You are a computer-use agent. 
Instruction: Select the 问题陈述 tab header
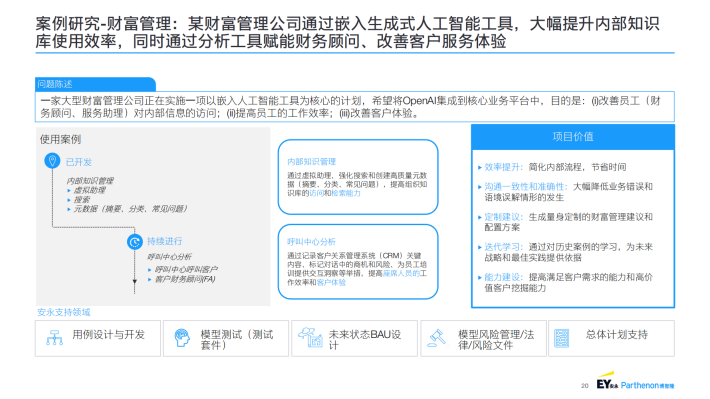96,84
